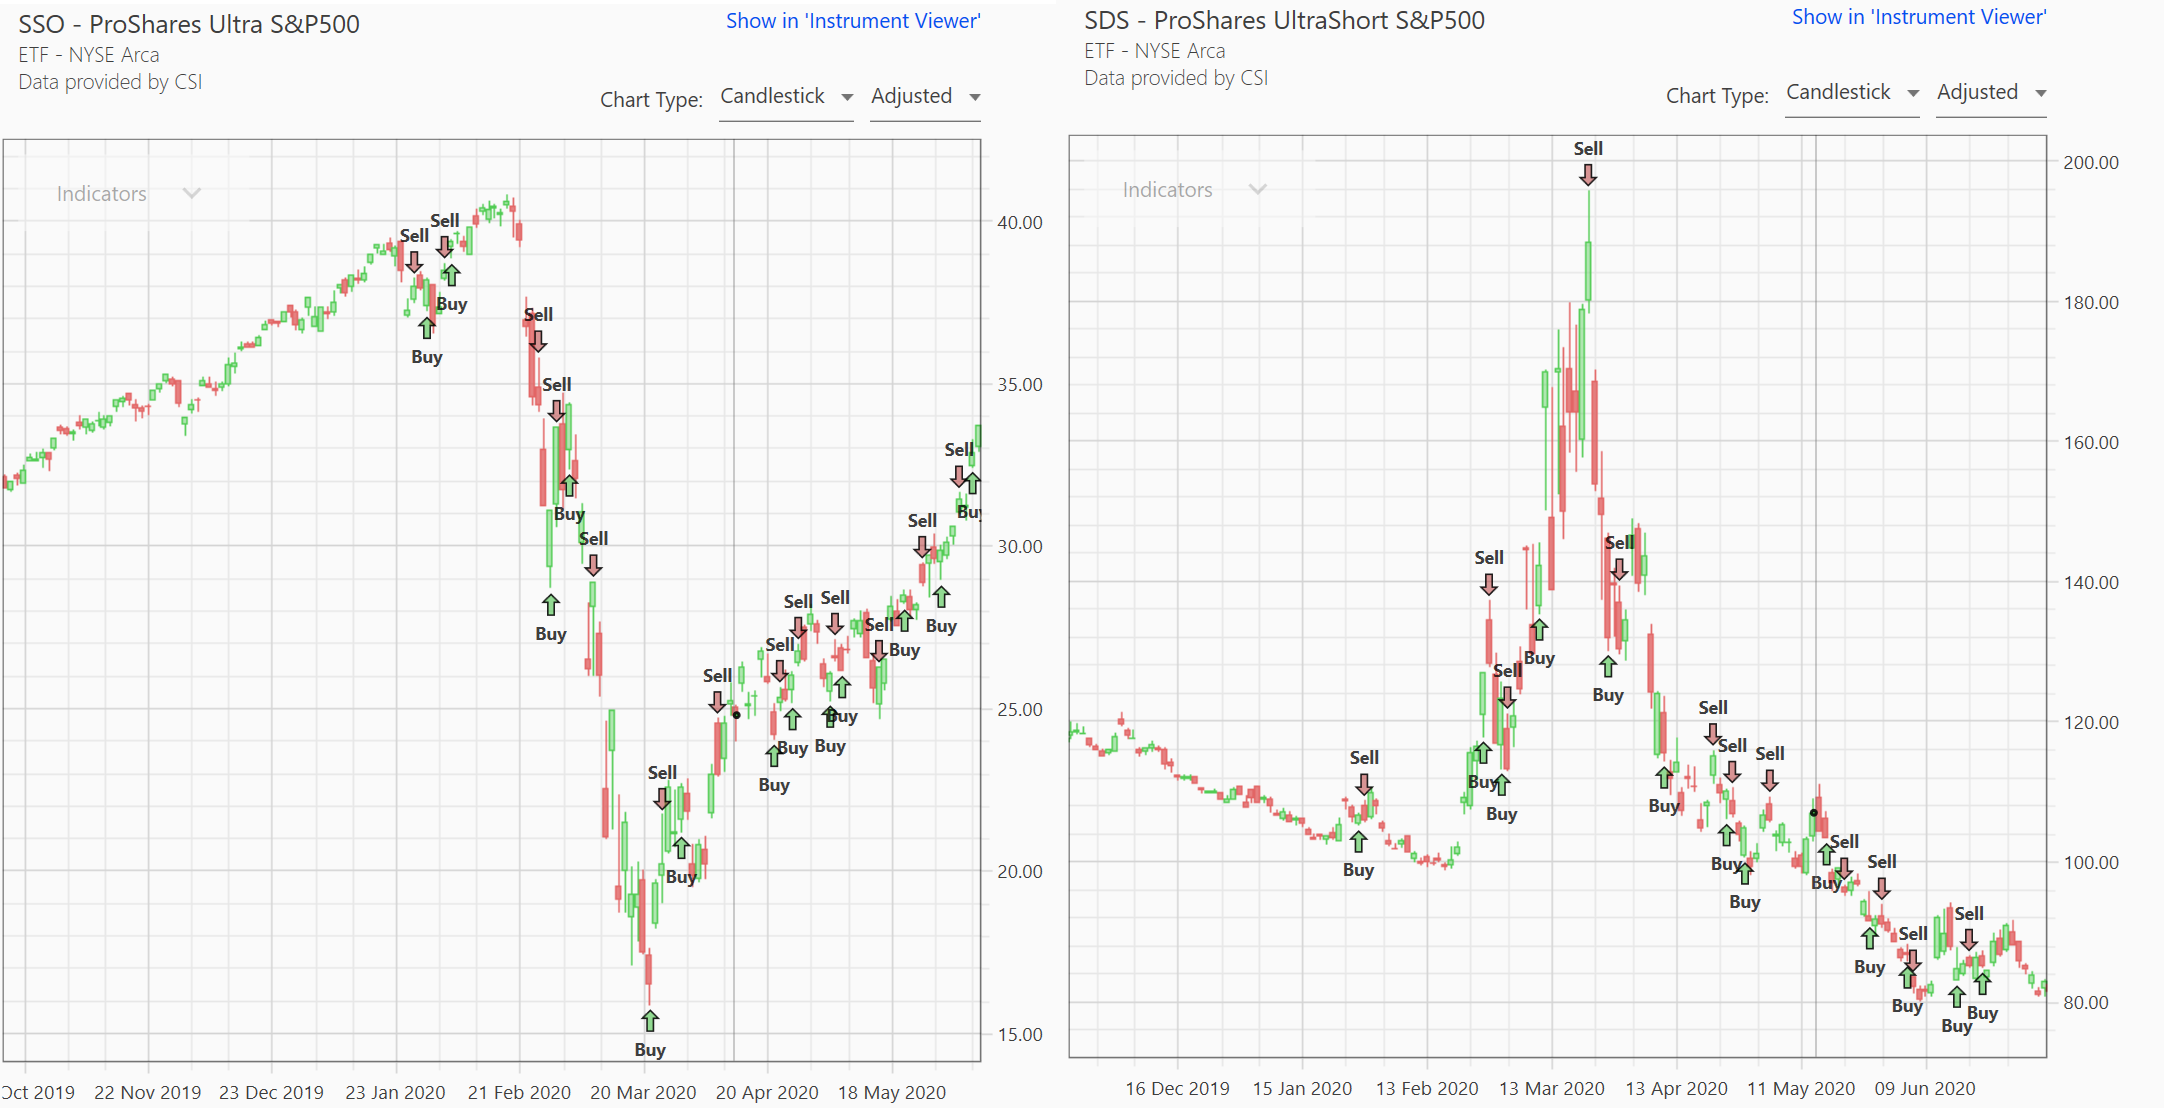Viewport: 2164px width, 1108px height.
Task: Open SDS Chart Type Candlestick dropdown
Action: (x=1852, y=92)
